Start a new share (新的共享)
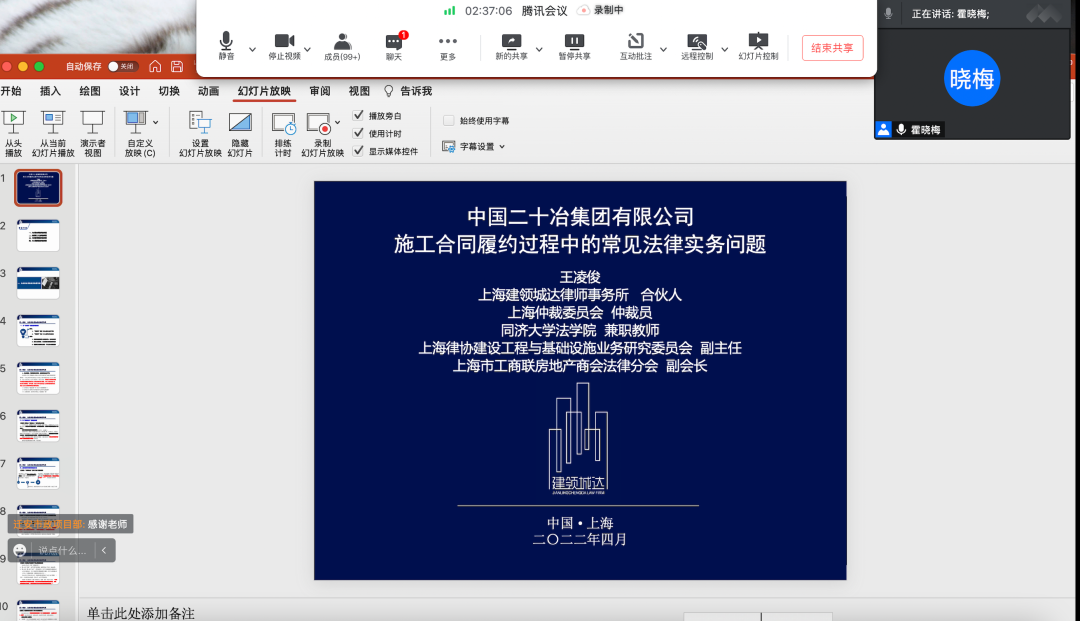Screen dimensions: 1080x621 click(x=511, y=45)
